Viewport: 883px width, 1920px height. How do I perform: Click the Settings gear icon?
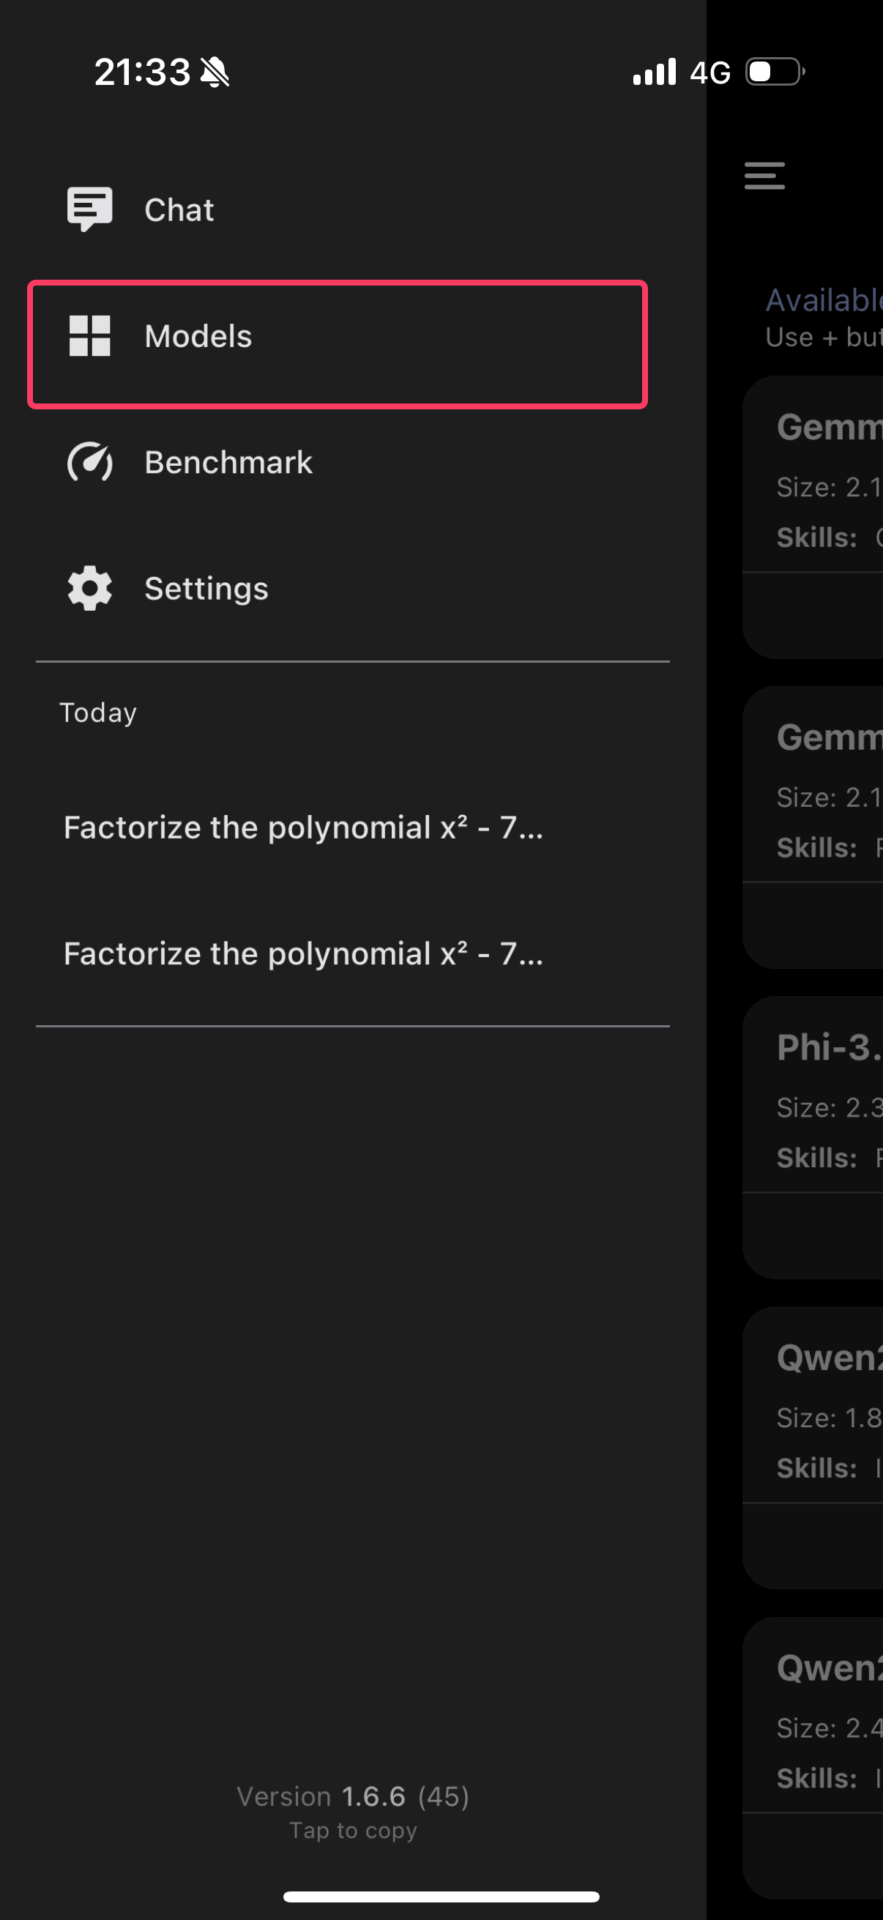(89, 588)
